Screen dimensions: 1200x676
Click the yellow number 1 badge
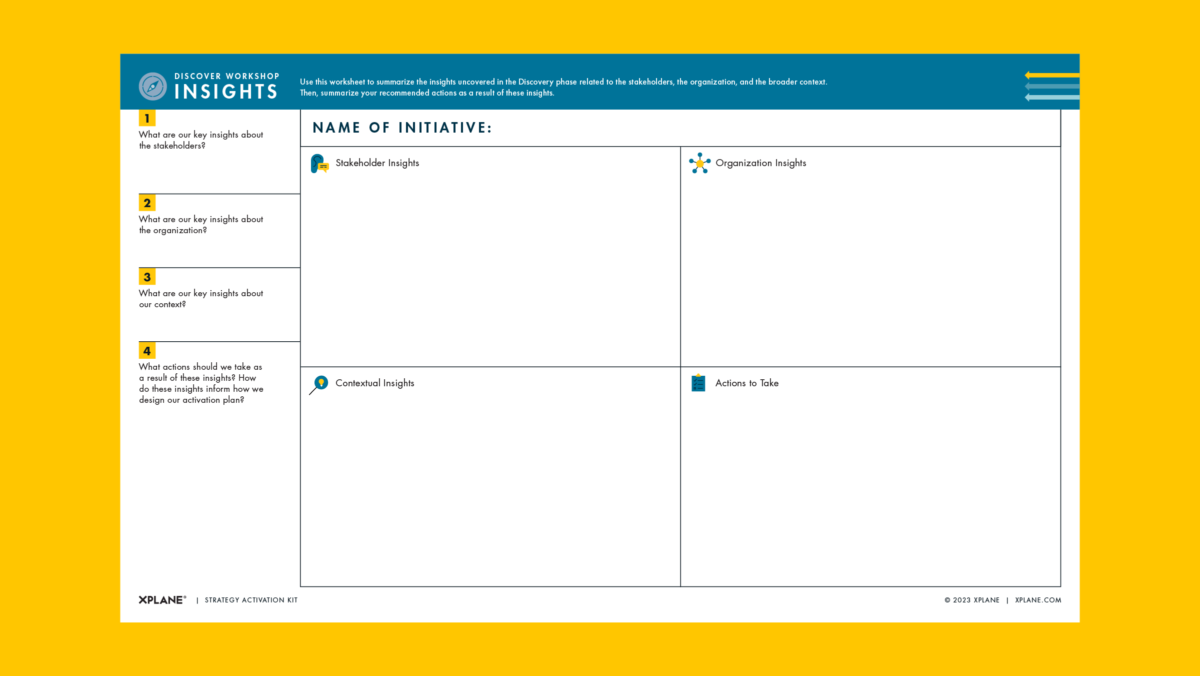(x=147, y=118)
